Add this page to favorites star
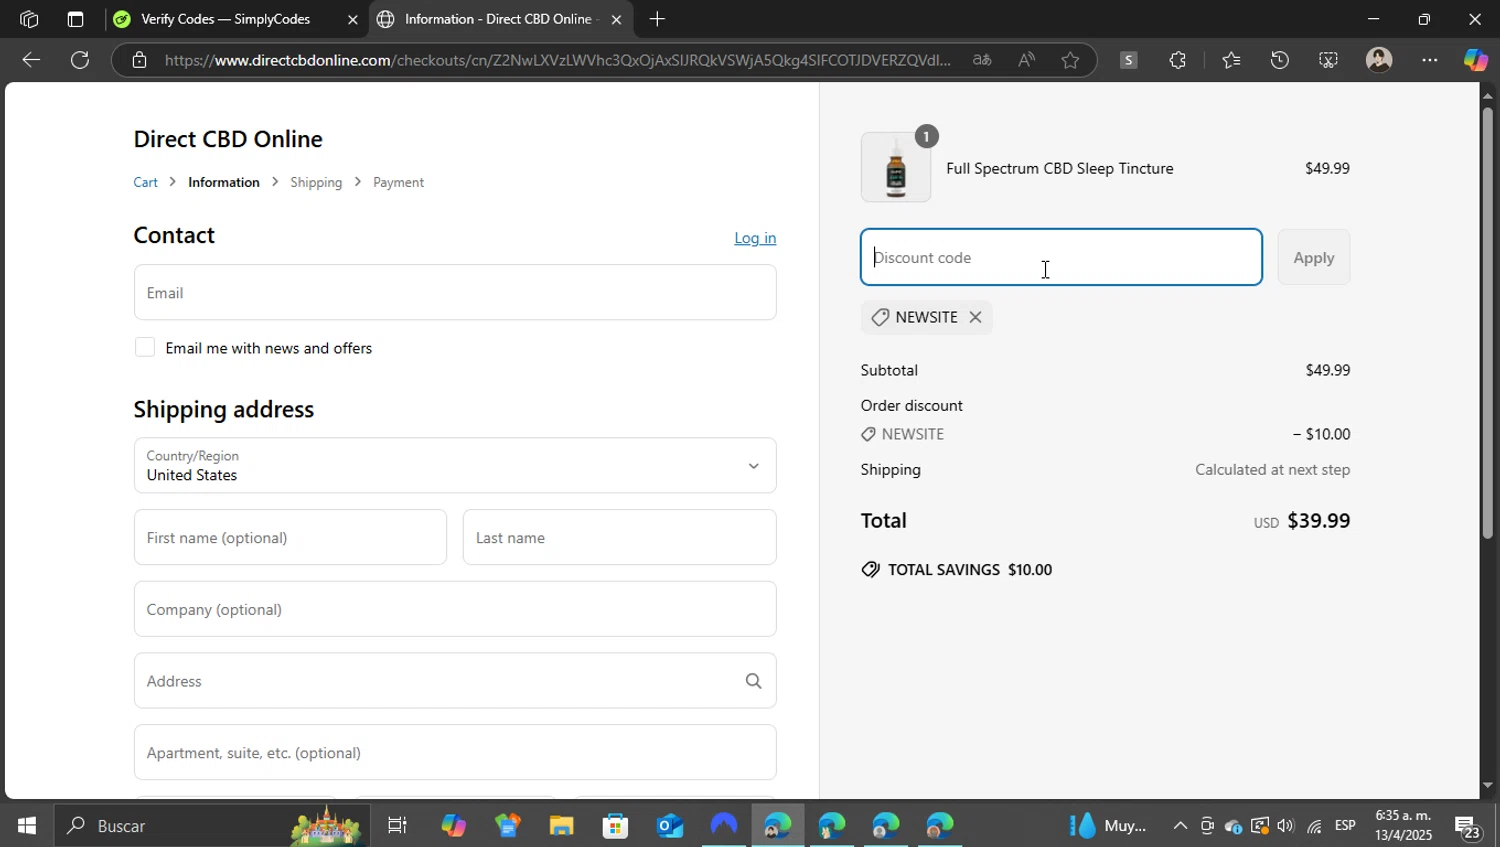 click(1070, 60)
